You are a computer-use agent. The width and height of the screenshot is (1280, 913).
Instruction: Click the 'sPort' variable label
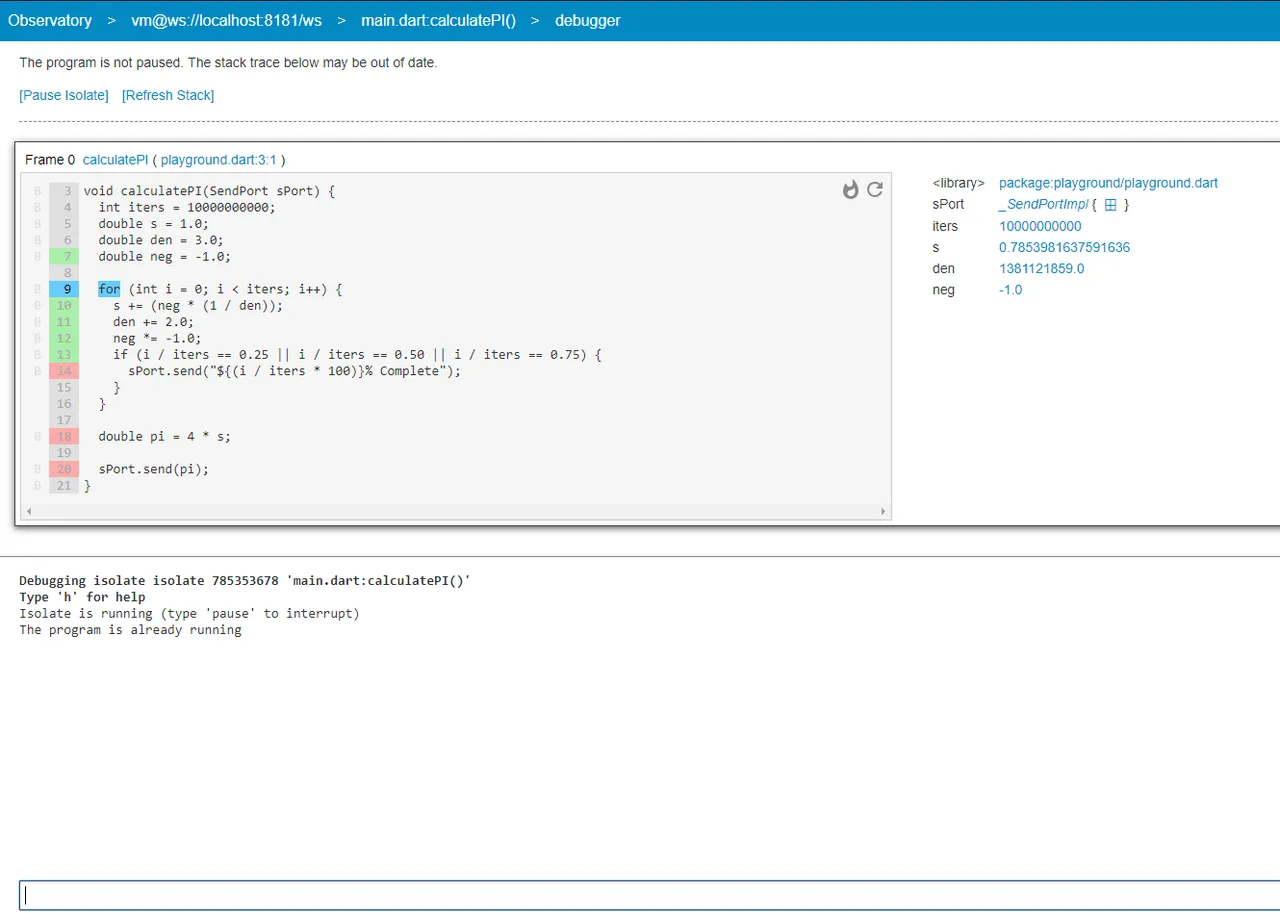948,205
